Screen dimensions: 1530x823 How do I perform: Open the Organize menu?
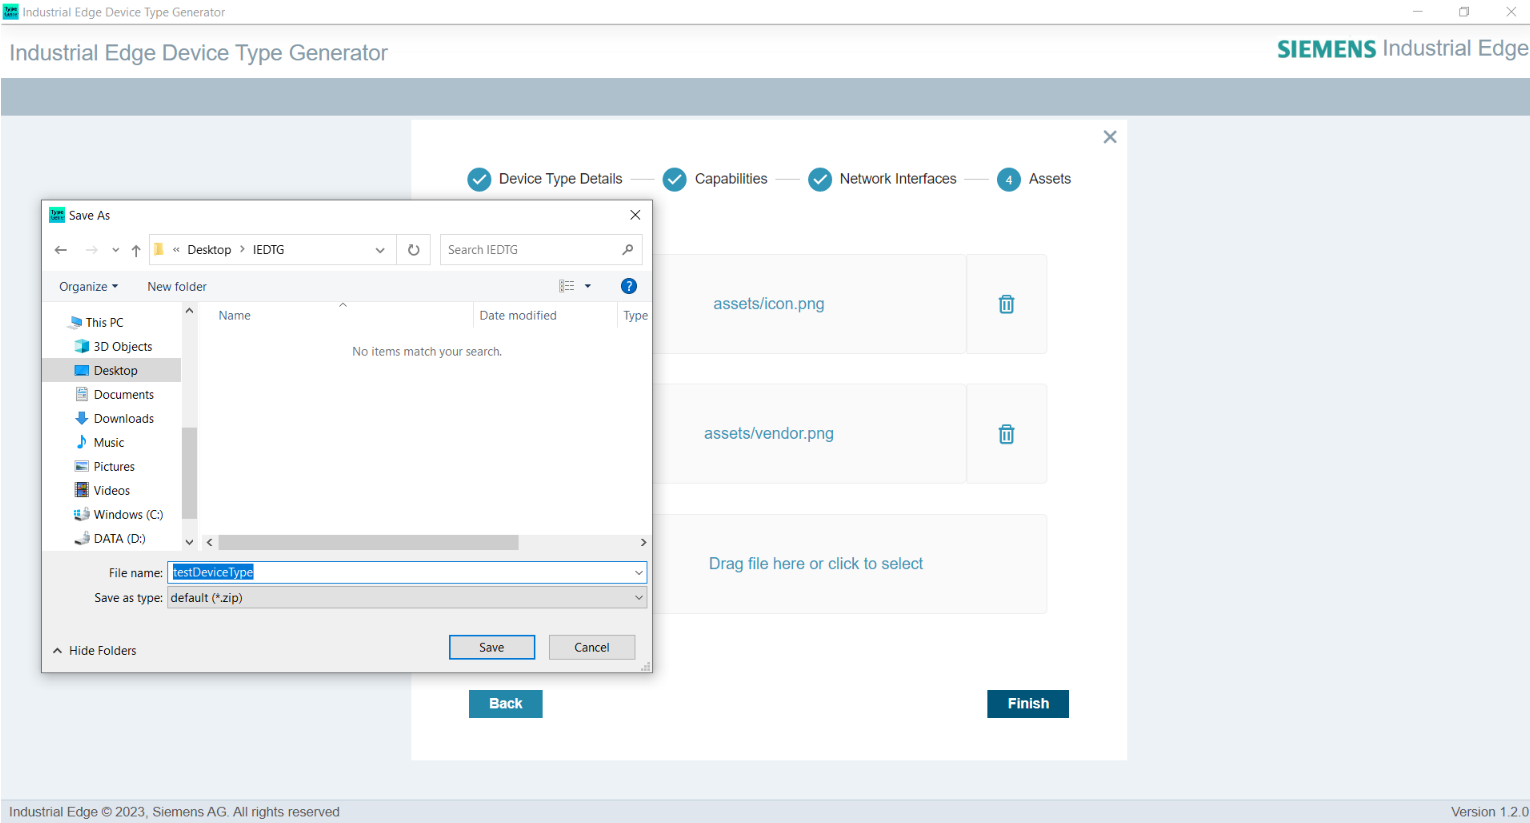87,286
